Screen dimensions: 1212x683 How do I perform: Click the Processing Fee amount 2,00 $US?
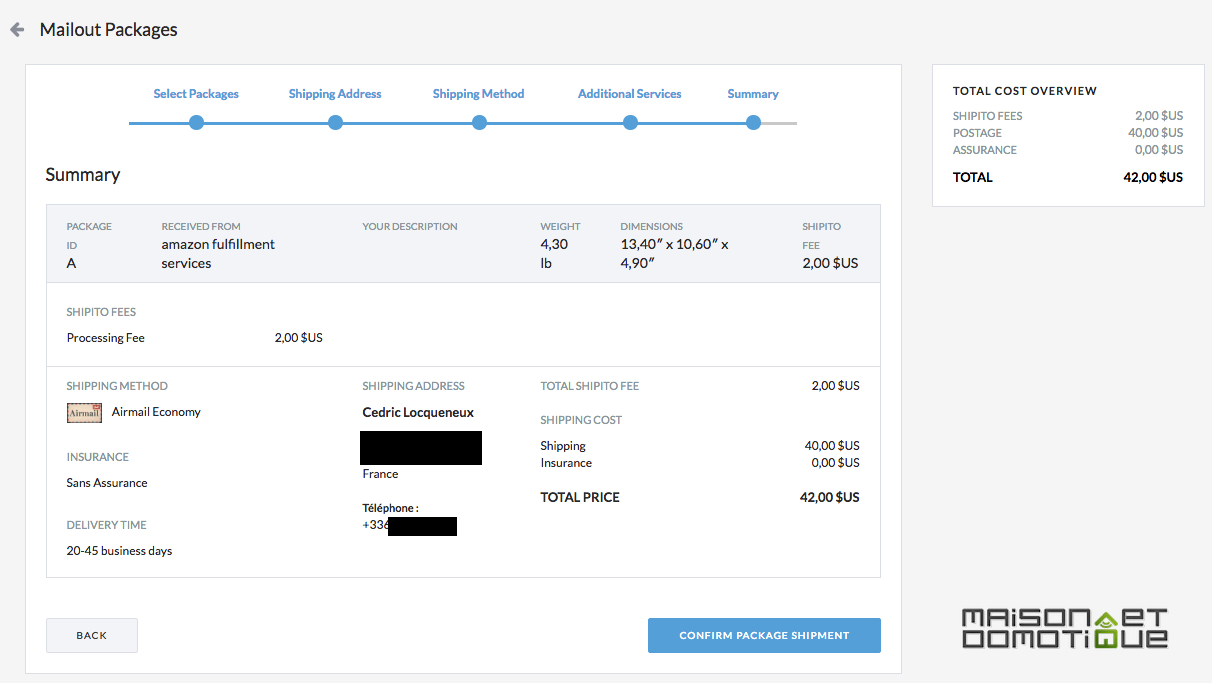pyautogui.click(x=299, y=338)
